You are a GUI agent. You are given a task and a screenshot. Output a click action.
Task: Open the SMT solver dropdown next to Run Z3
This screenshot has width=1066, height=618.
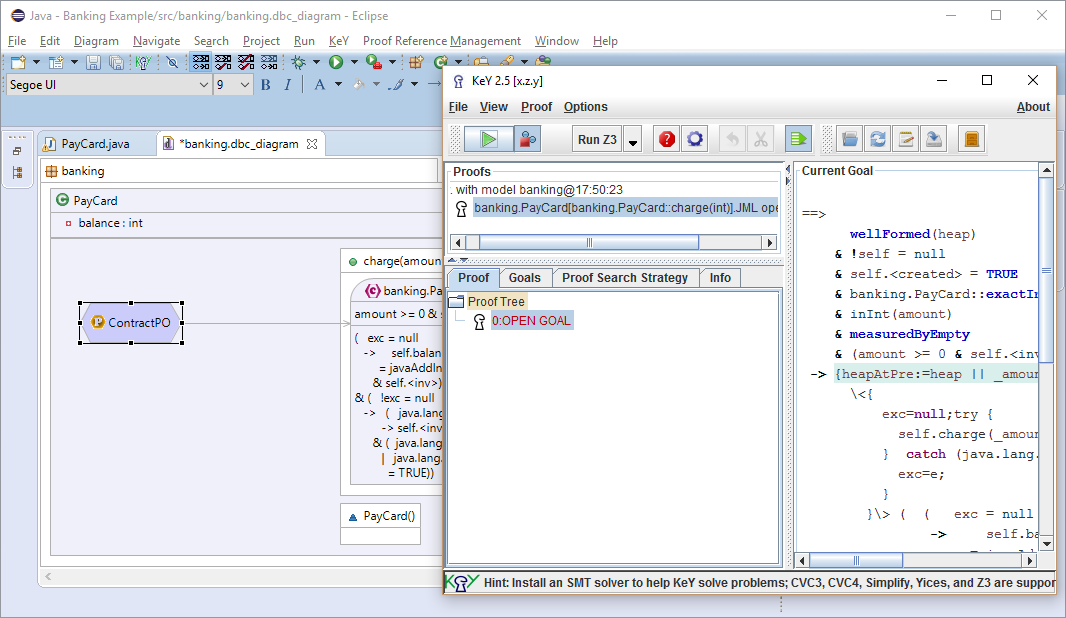point(633,141)
